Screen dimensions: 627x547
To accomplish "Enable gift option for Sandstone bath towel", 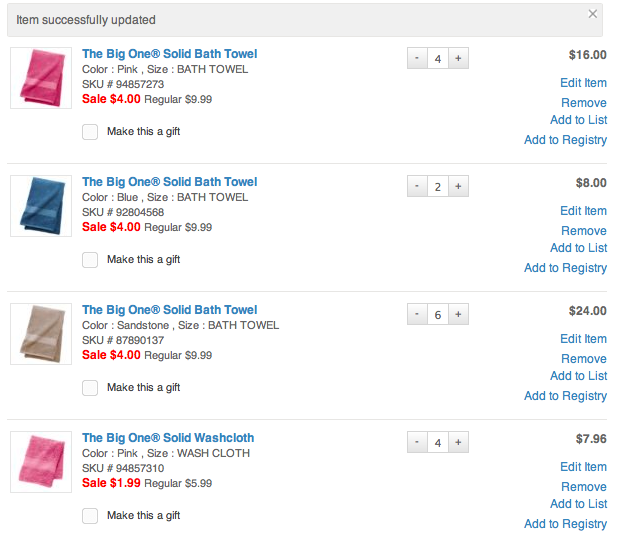I will (x=90, y=388).
